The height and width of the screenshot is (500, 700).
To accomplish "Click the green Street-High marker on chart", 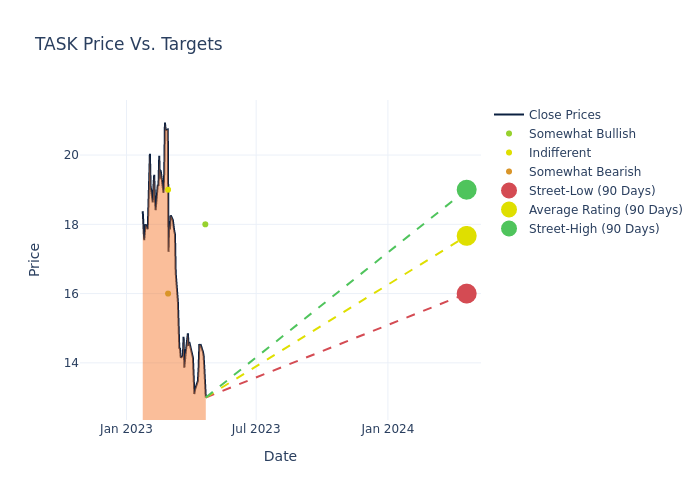I will click(466, 190).
